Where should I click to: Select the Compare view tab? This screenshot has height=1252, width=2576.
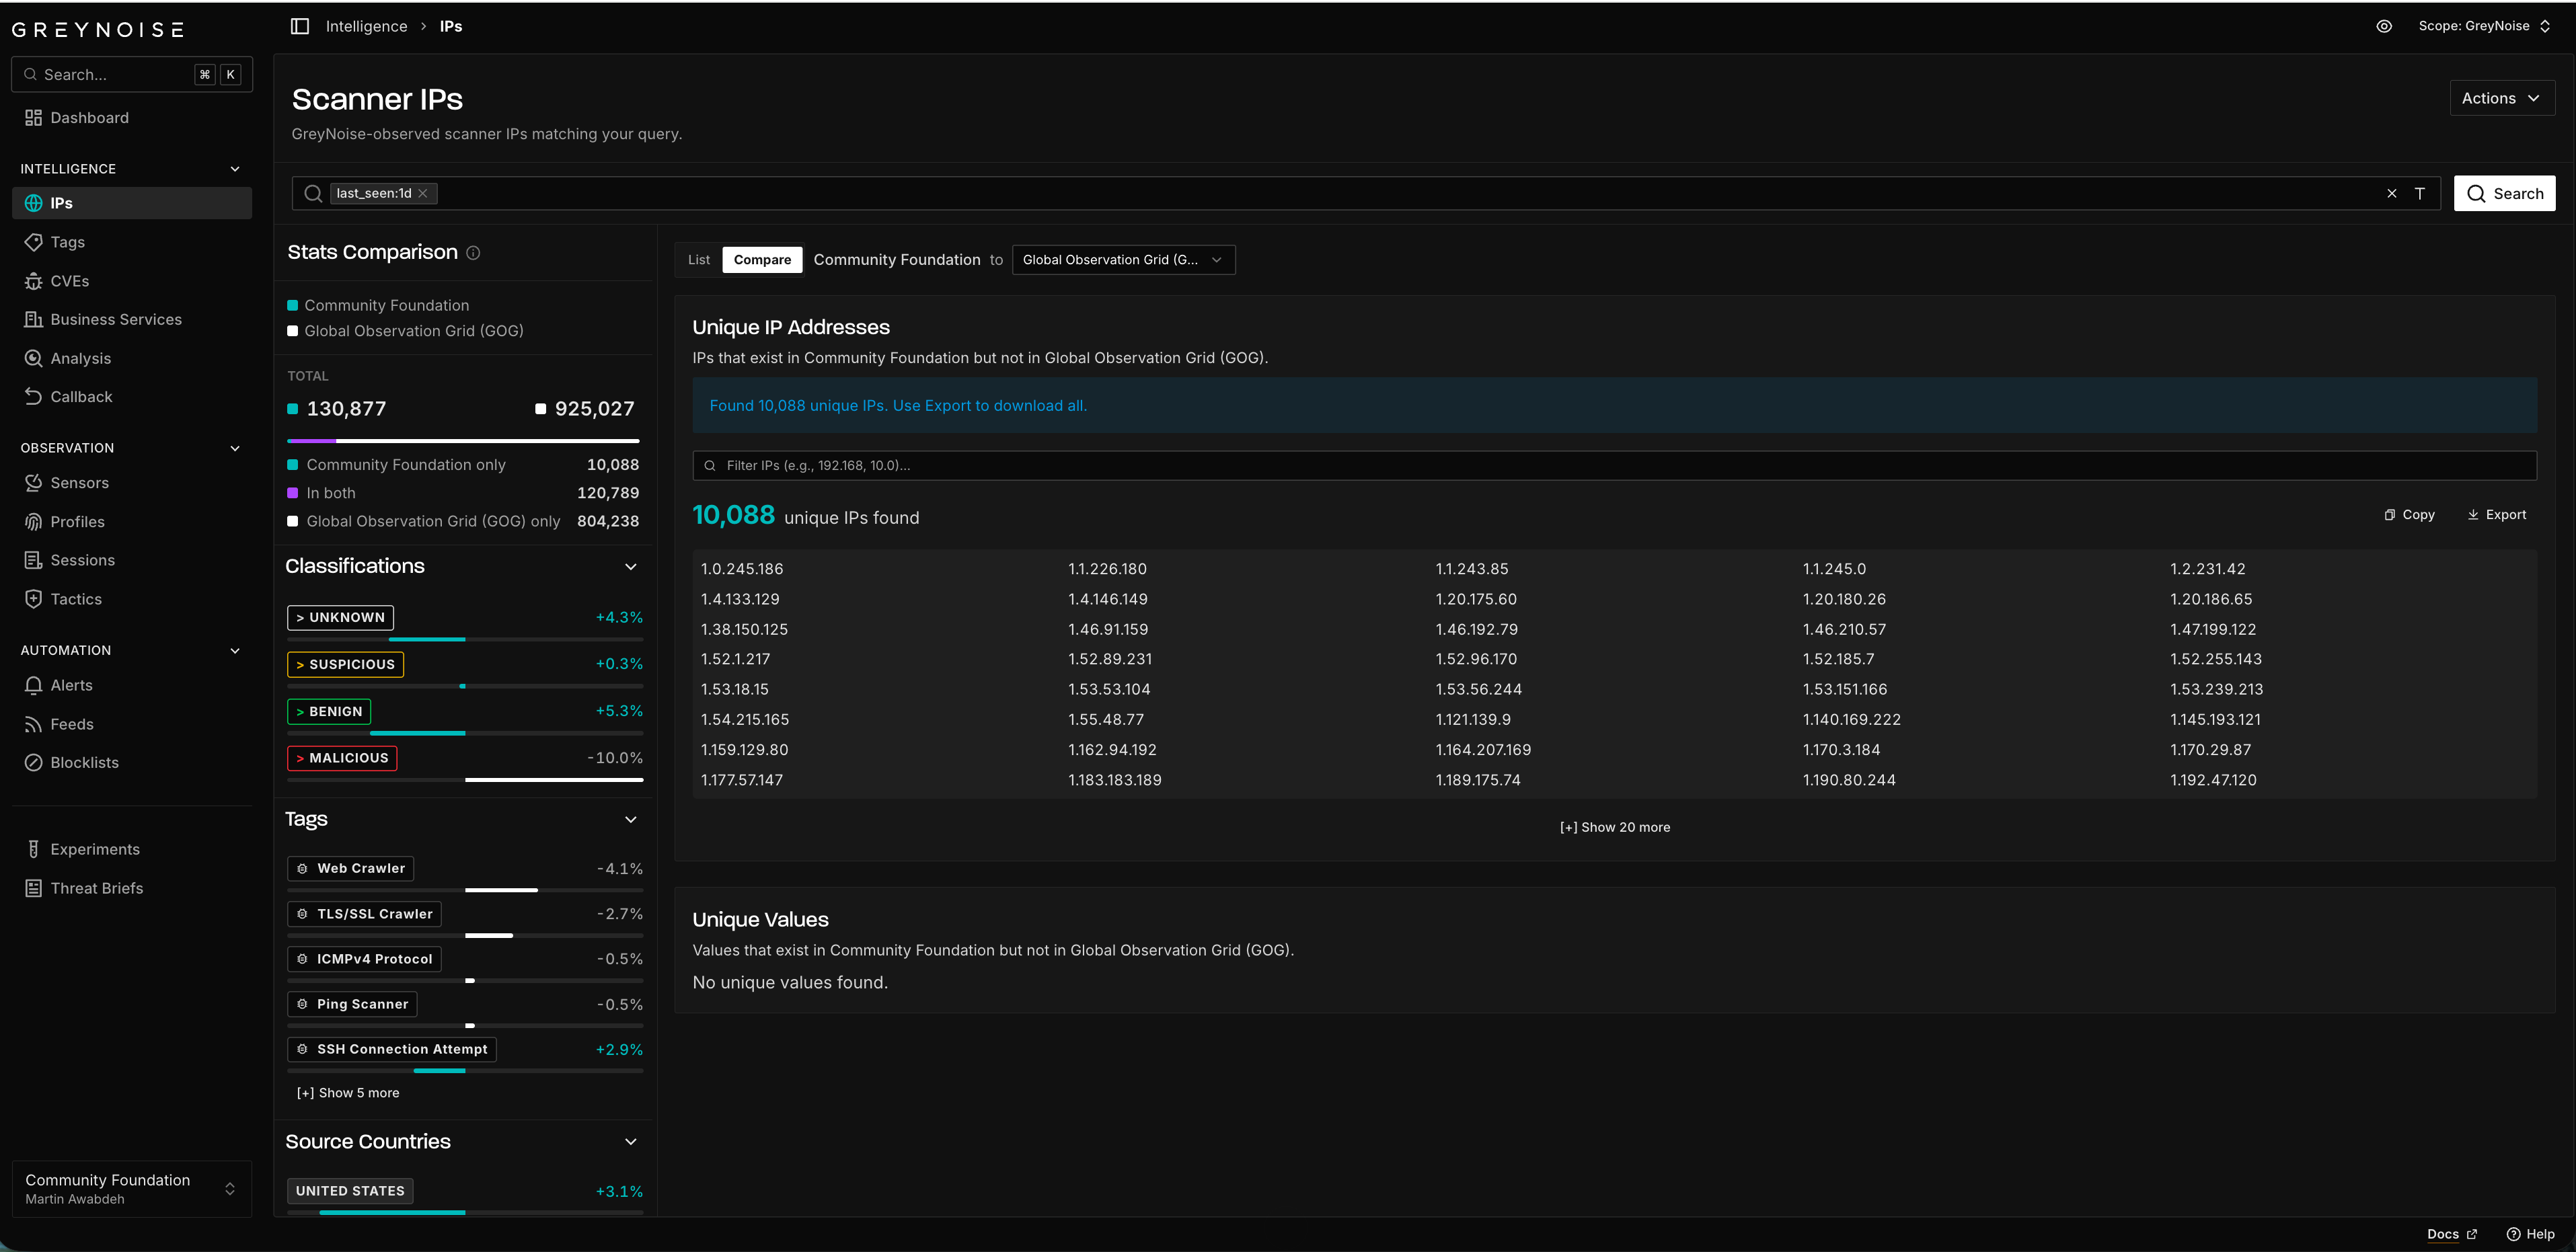point(762,260)
